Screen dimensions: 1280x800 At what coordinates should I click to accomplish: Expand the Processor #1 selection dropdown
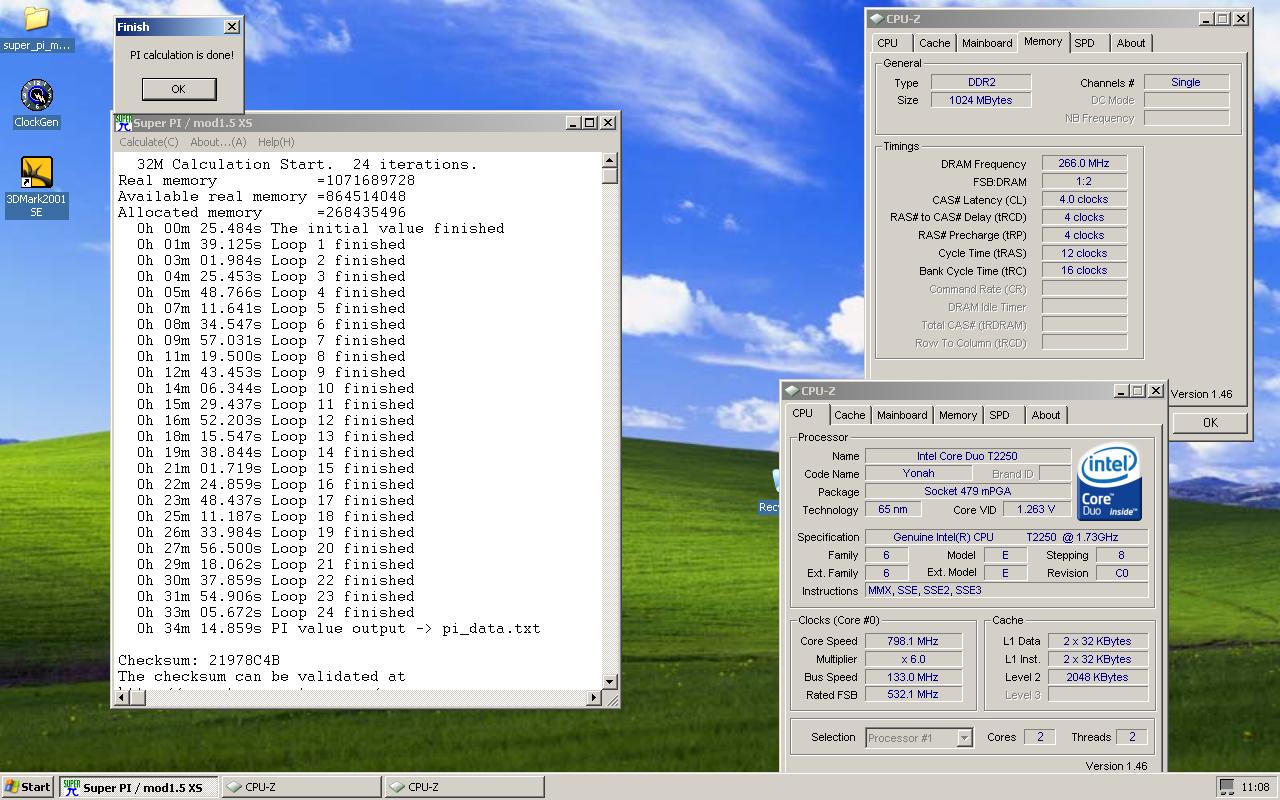(964, 738)
